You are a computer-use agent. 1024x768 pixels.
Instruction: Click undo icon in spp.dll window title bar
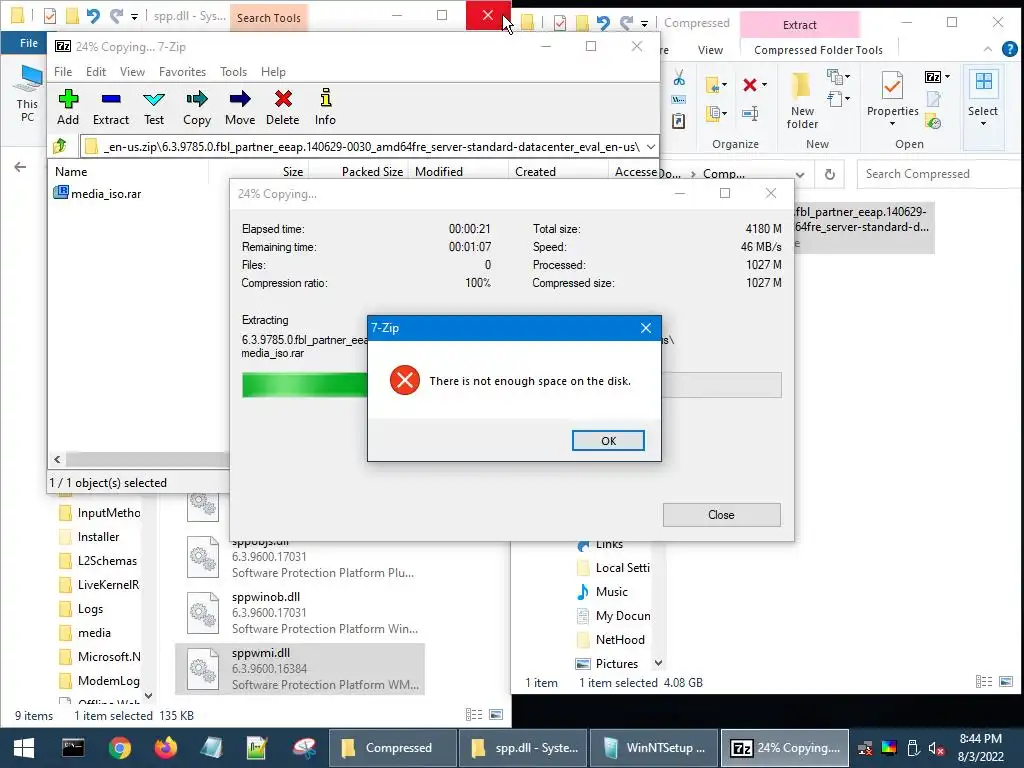click(93, 16)
